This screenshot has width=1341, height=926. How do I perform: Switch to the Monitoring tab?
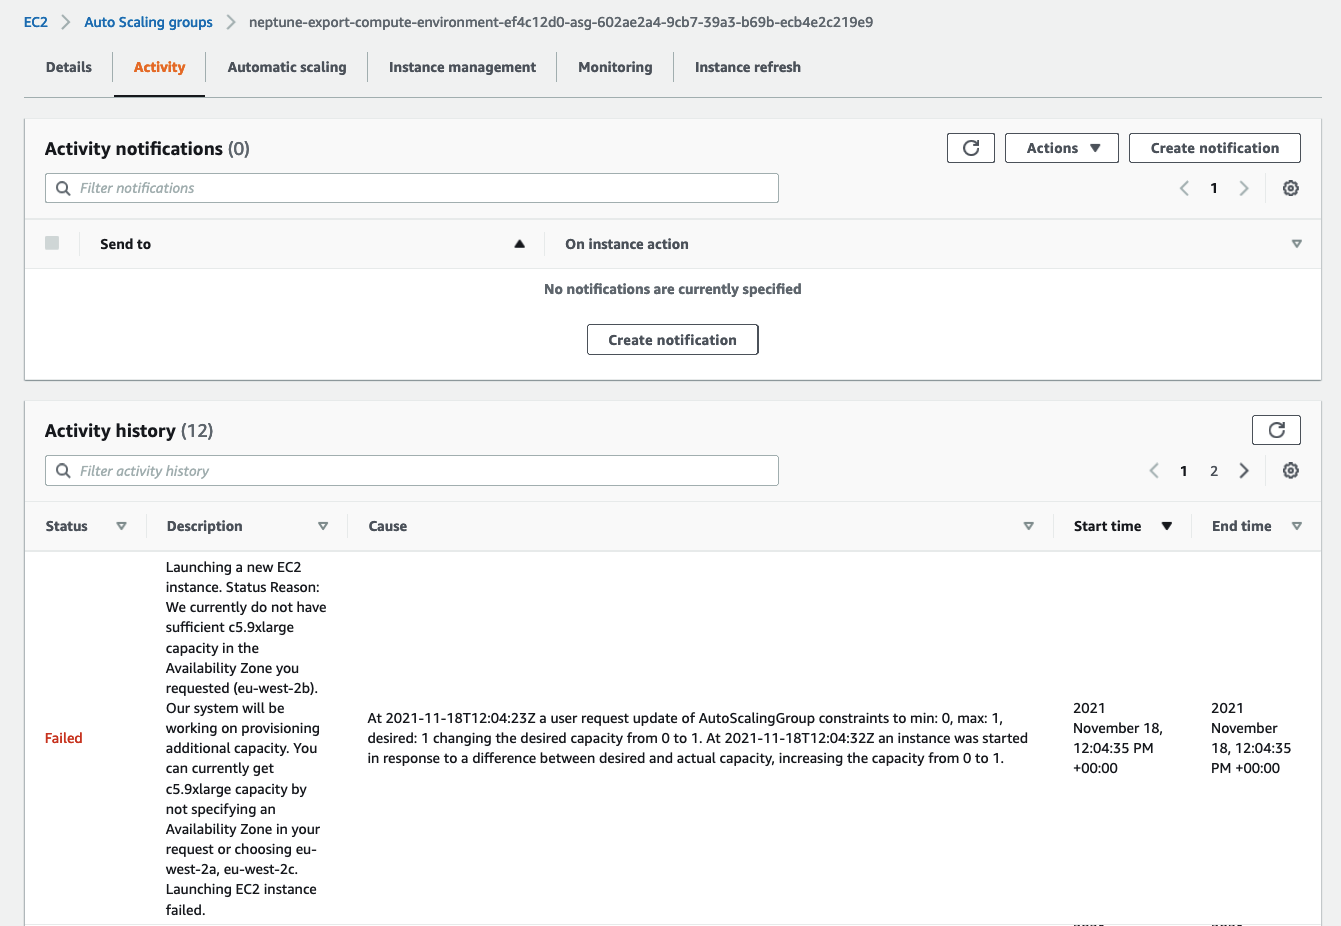tap(615, 67)
